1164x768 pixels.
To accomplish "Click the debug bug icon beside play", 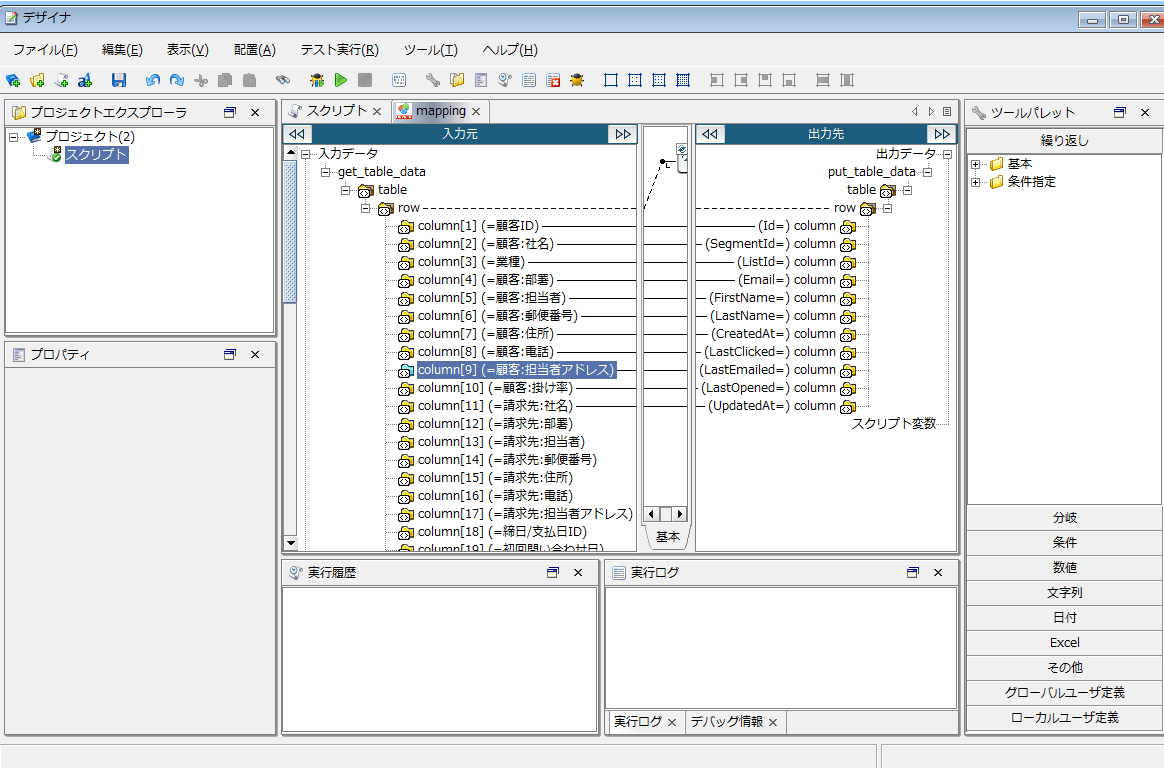I will (x=317, y=80).
